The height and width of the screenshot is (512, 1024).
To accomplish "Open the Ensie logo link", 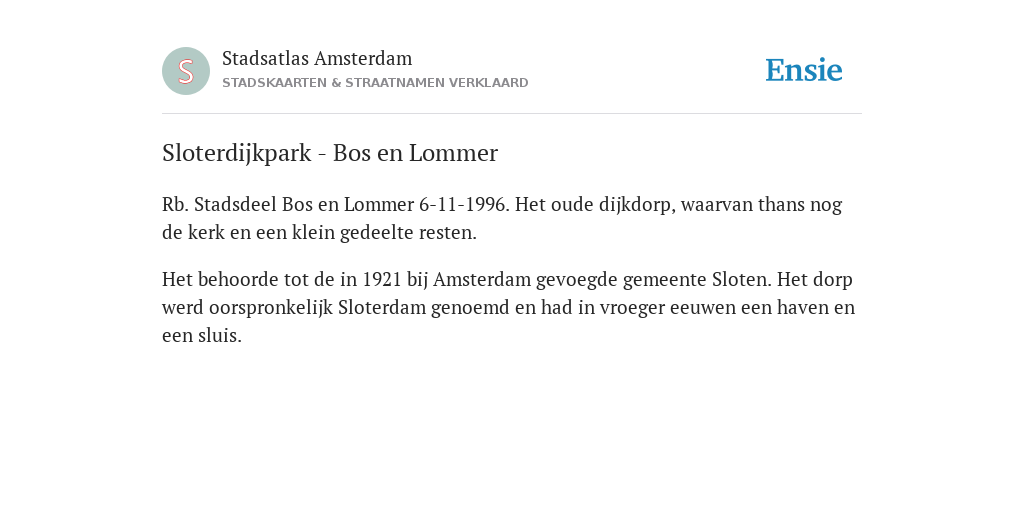I will [x=804, y=70].
